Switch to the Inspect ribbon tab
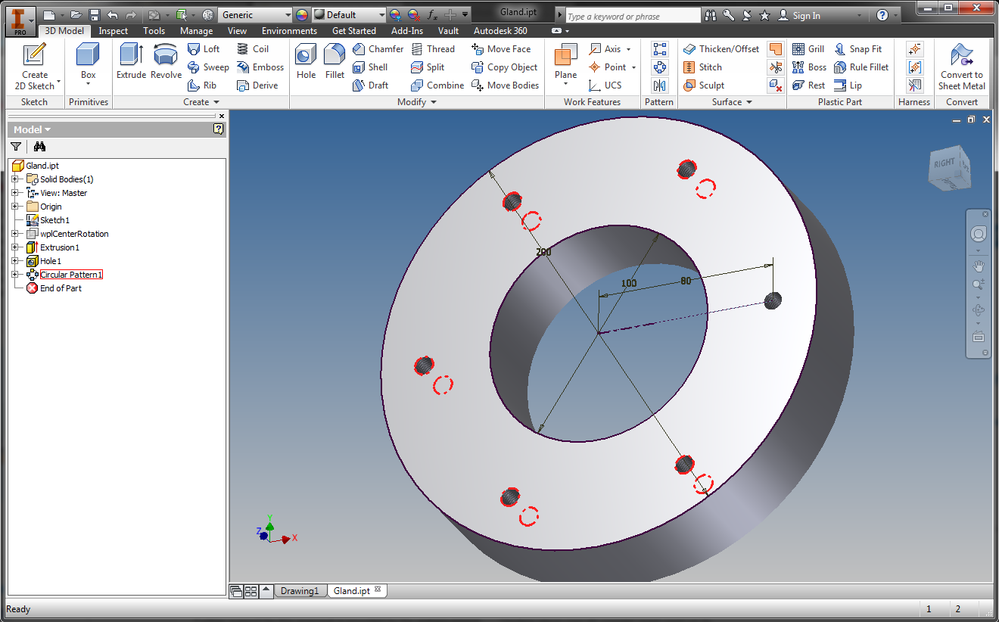999x622 pixels. point(113,31)
